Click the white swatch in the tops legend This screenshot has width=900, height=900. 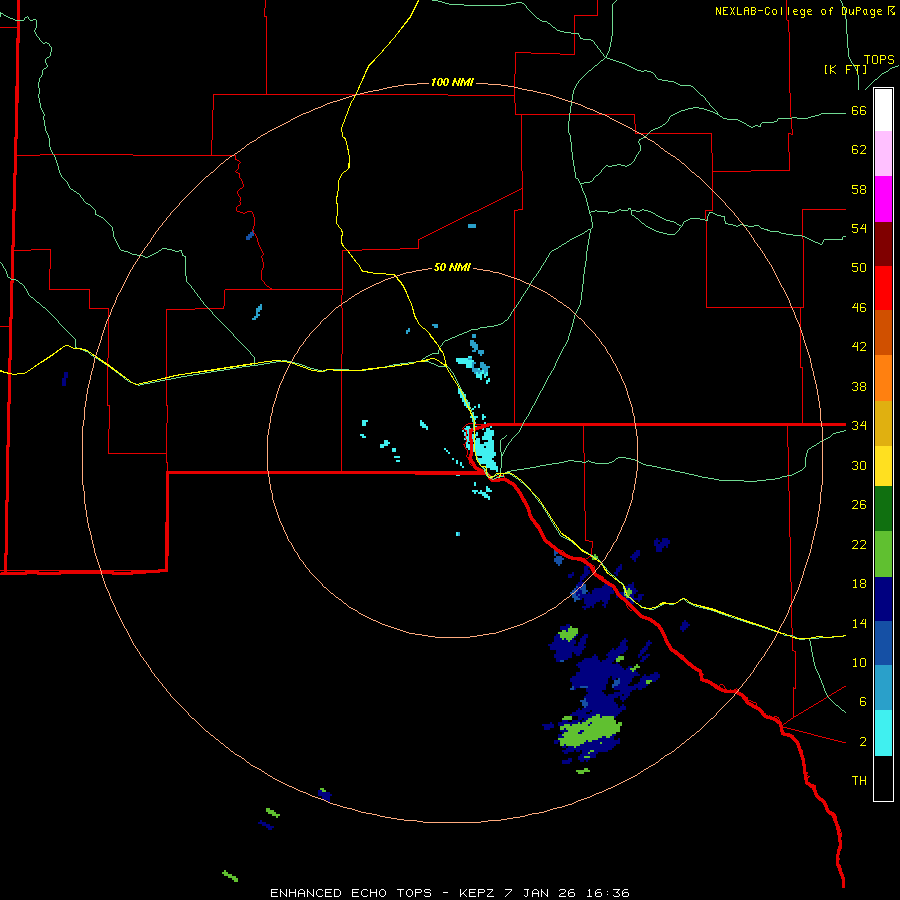click(883, 110)
